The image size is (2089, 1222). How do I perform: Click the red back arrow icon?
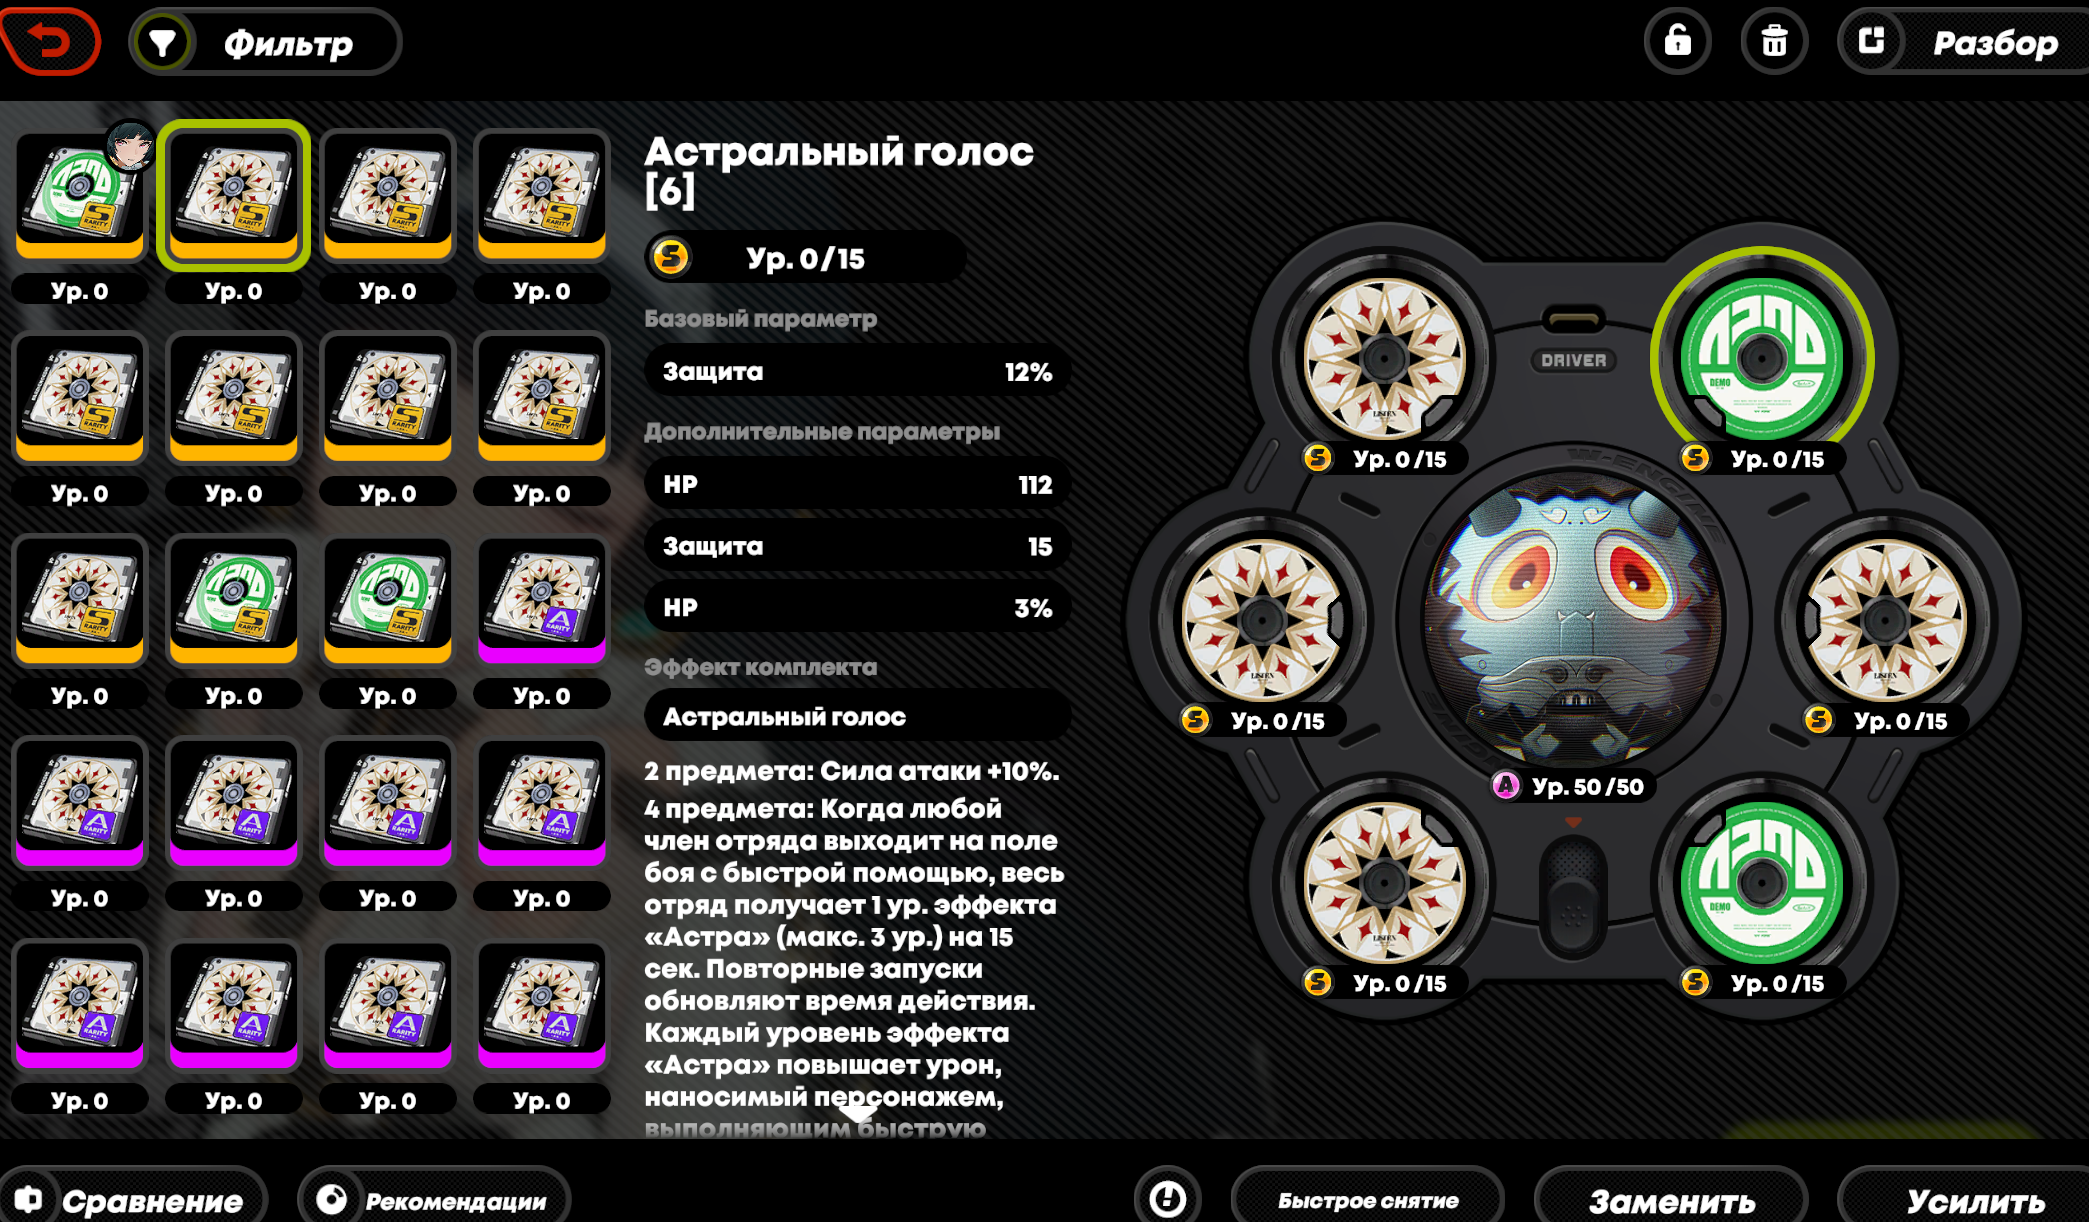(49, 41)
